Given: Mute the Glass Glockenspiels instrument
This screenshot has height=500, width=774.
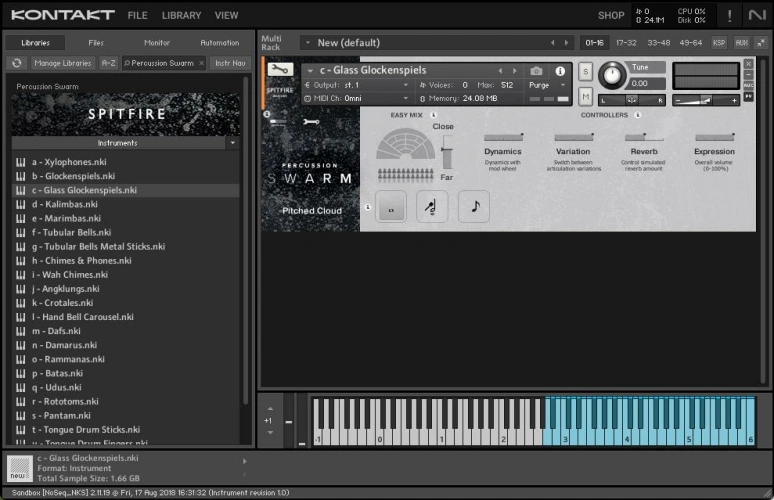Looking at the screenshot, I should [x=585, y=97].
